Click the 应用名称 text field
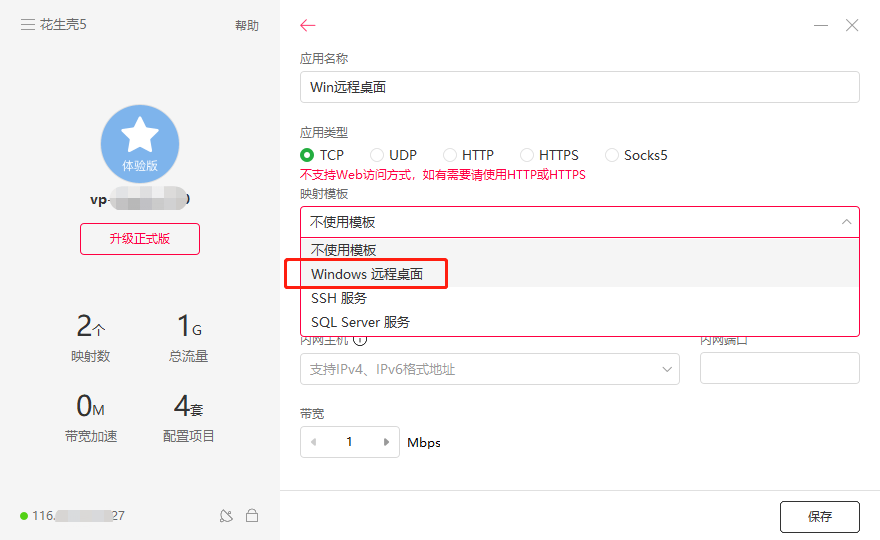This screenshot has width=880, height=540. (580, 87)
